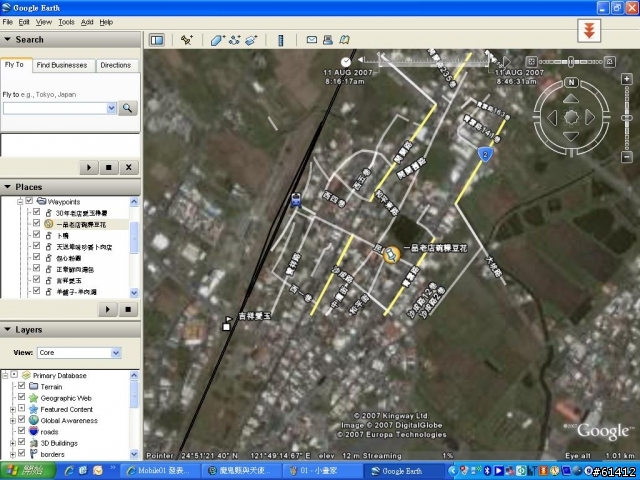
Task: Open the File menu
Action: coord(7,22)
